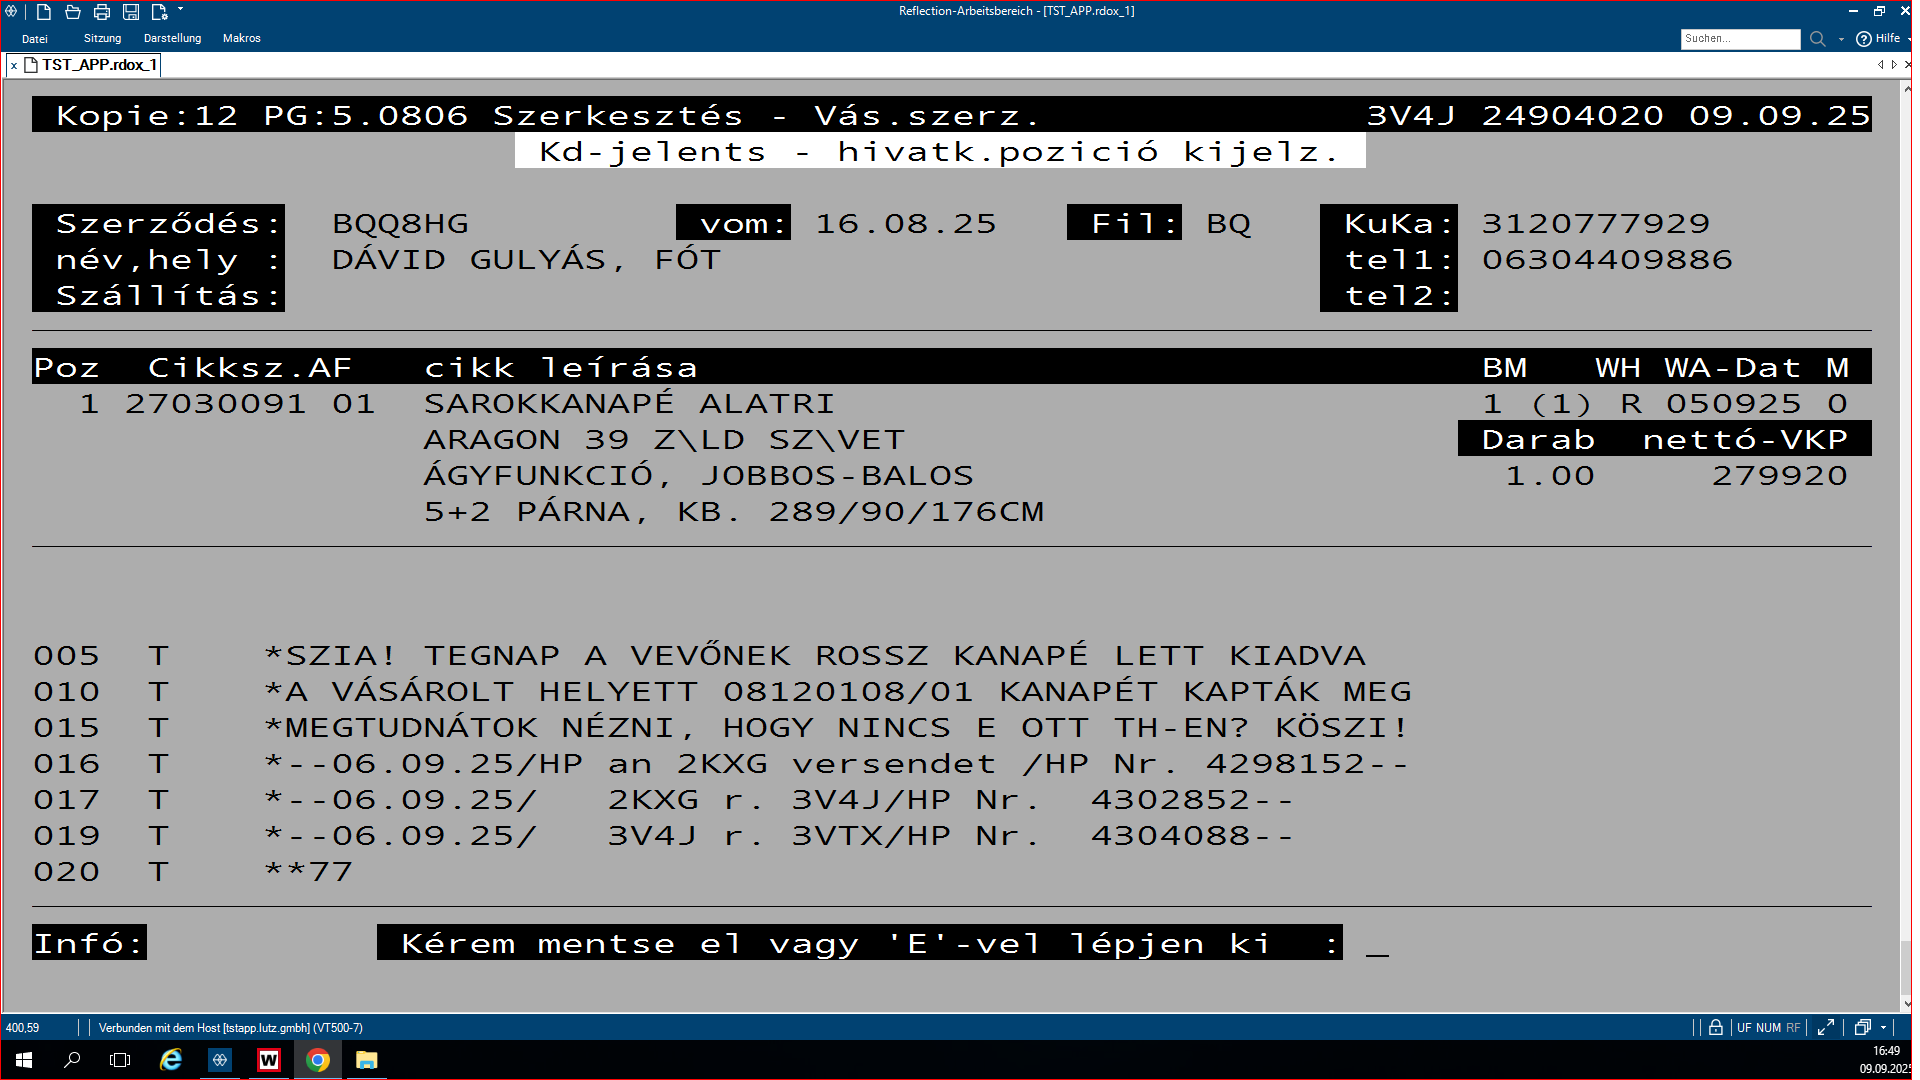Open the Makros menu

(x=241, y=39)
